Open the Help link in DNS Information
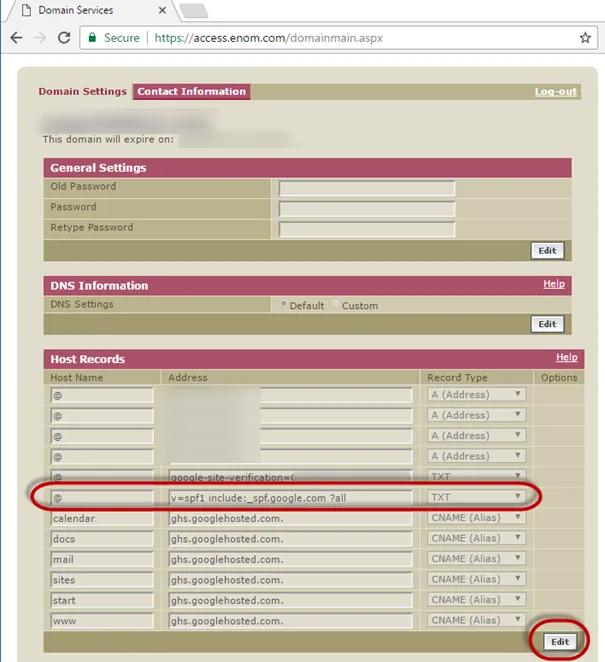The height and width of the screenshot is (662, 605). 554,285
